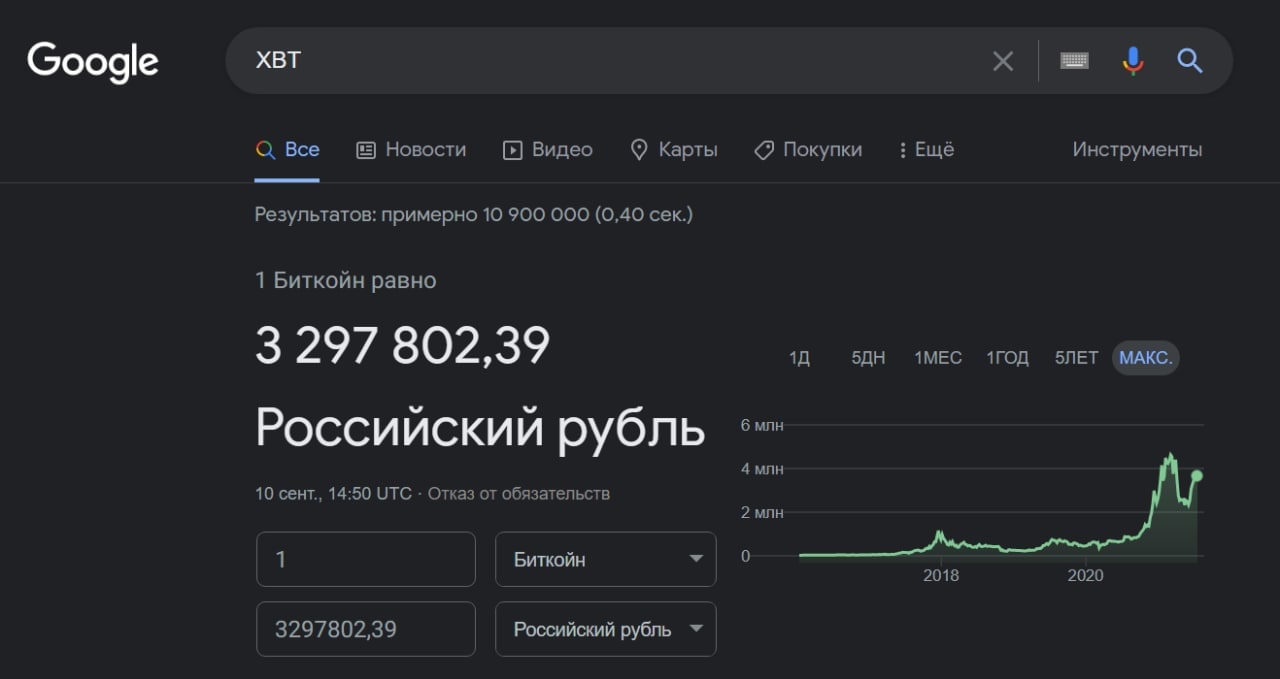The height and width of the screenshot is (679, 1280).
Task: Click the 2018 label on chart axis
Action: tap(941, 576)
